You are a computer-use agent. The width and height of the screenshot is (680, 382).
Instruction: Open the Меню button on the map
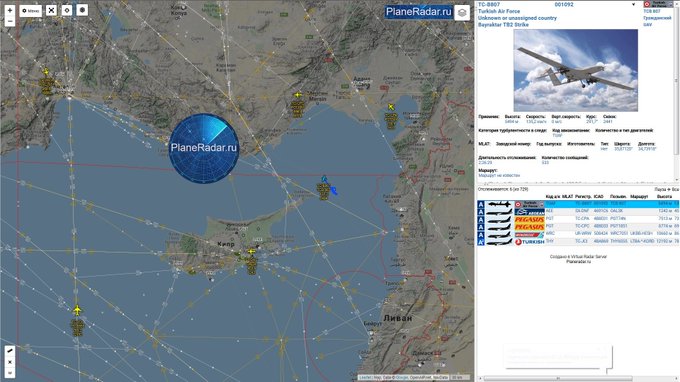31,10
